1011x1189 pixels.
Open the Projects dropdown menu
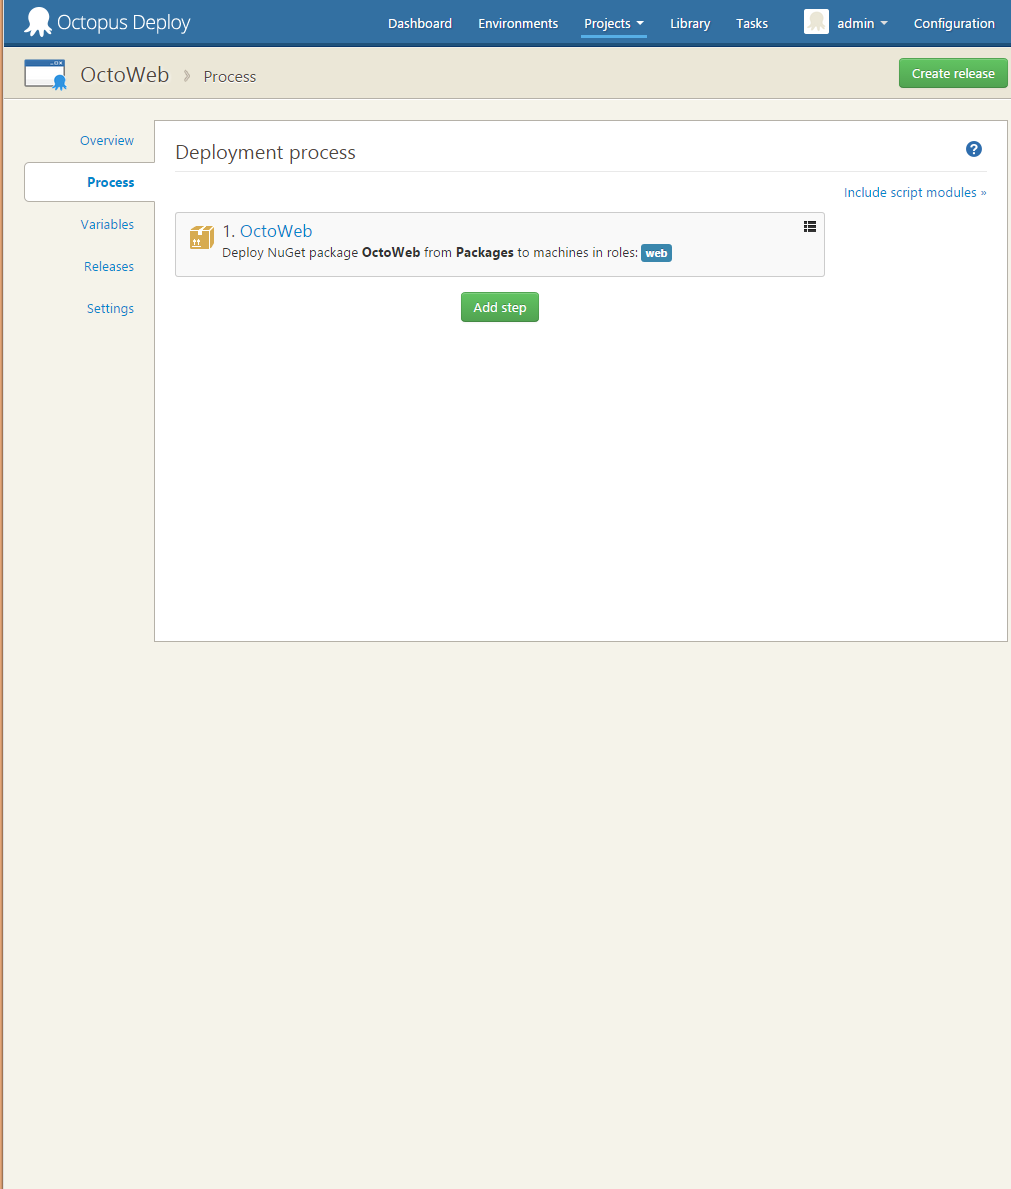(x=613, y=22)
